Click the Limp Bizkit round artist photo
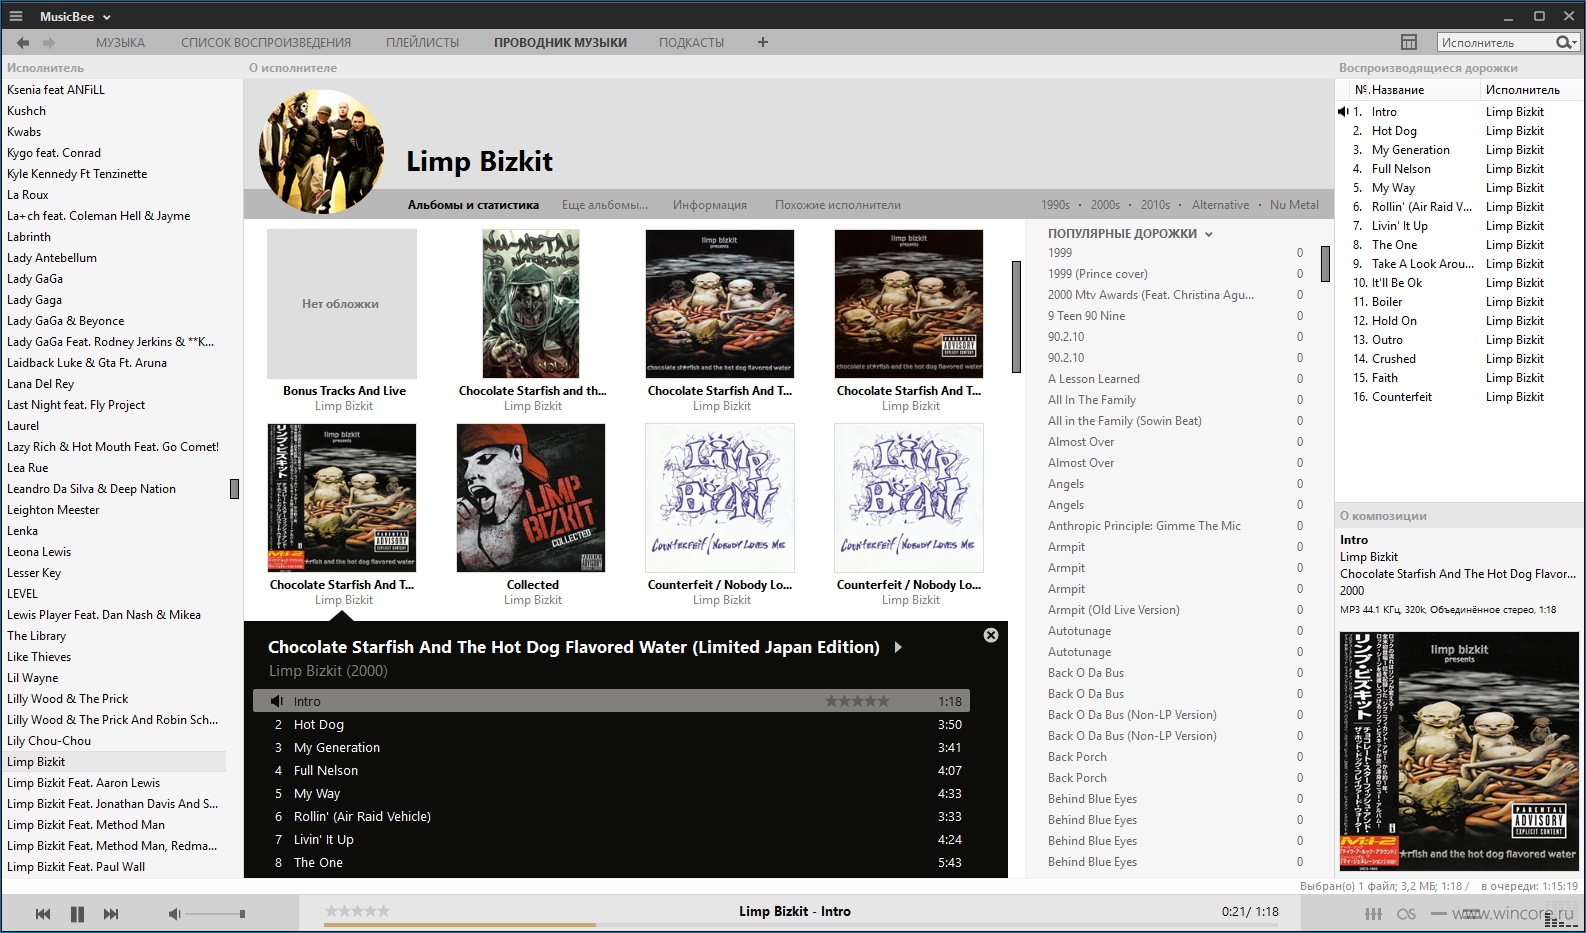 (322, 152)
